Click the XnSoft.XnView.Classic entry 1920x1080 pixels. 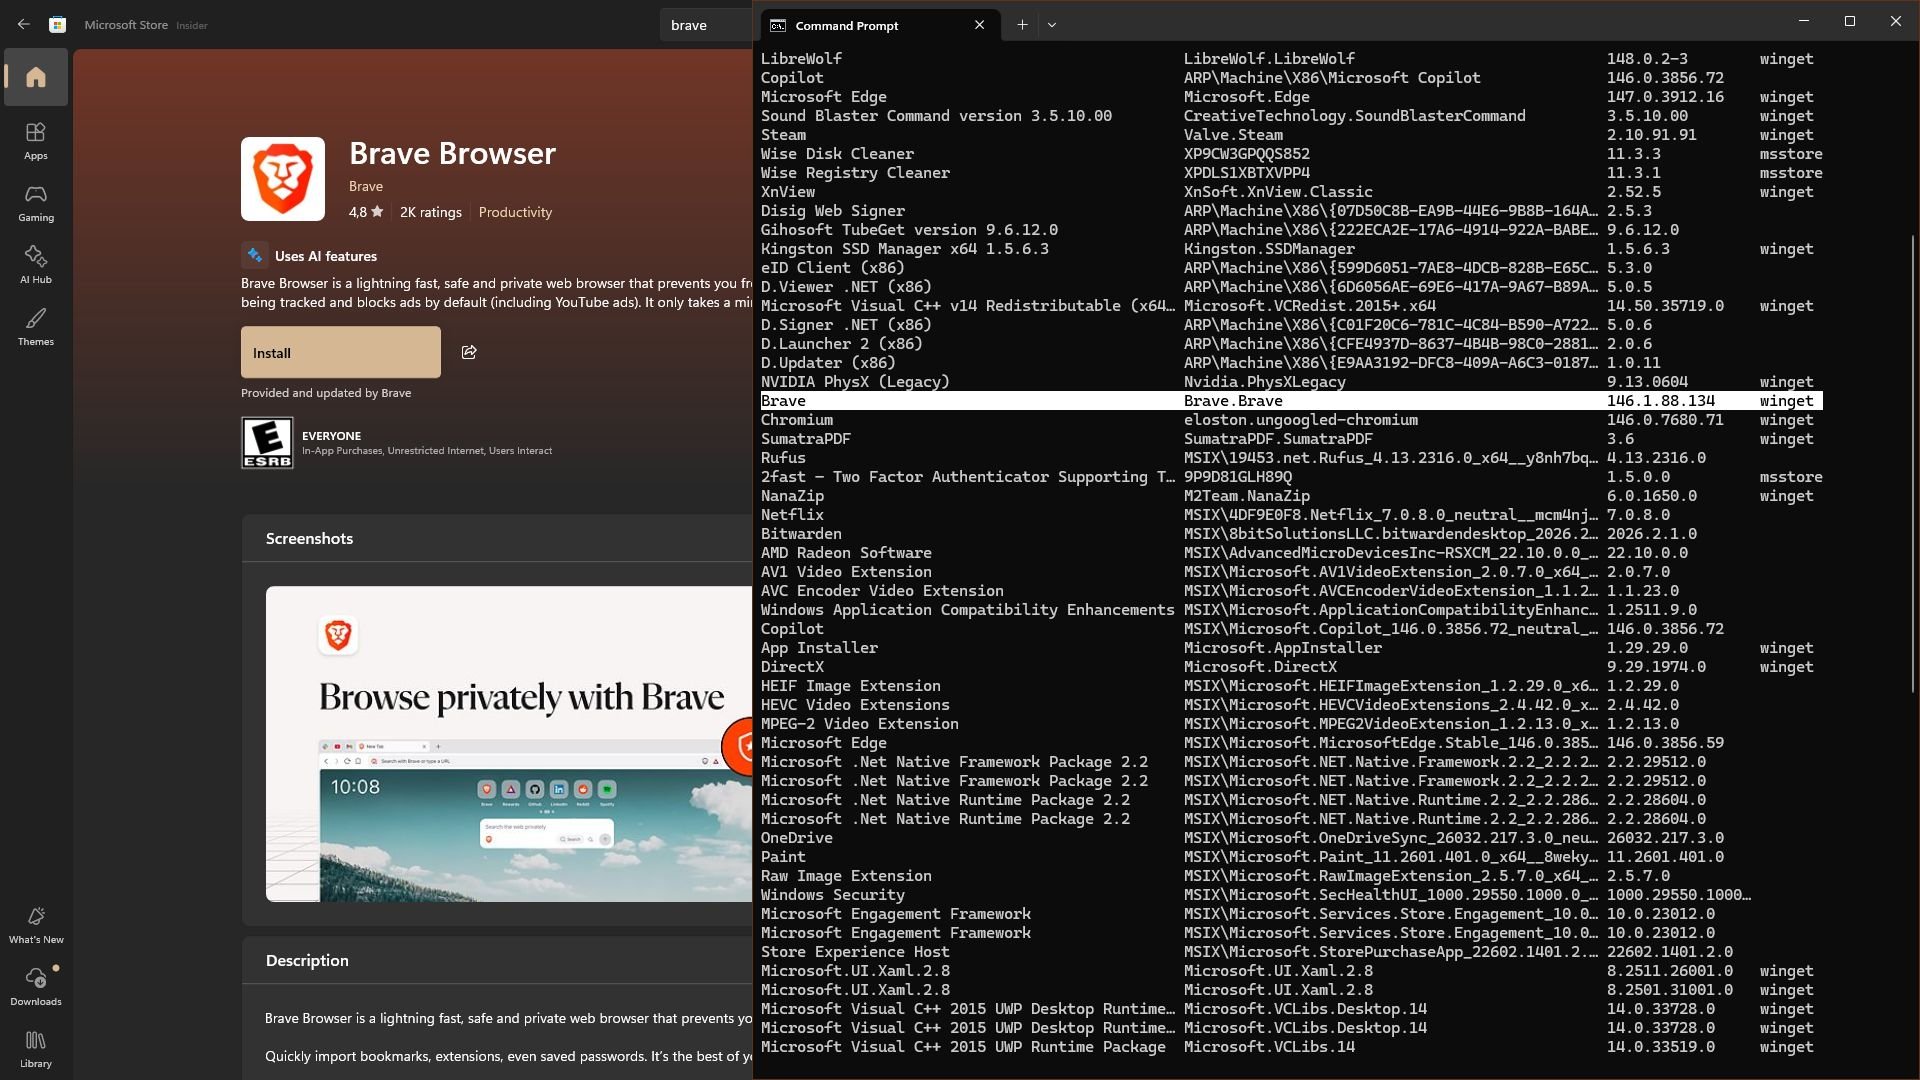tap(1278, 192)
